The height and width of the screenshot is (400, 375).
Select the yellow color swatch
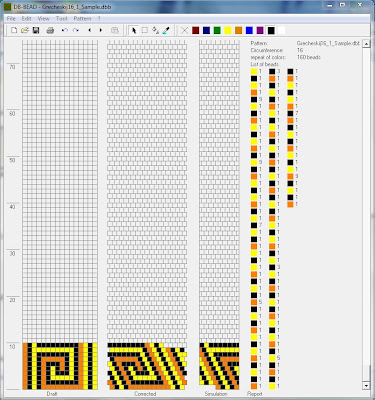pyautogui.click(x=228, y=31)
